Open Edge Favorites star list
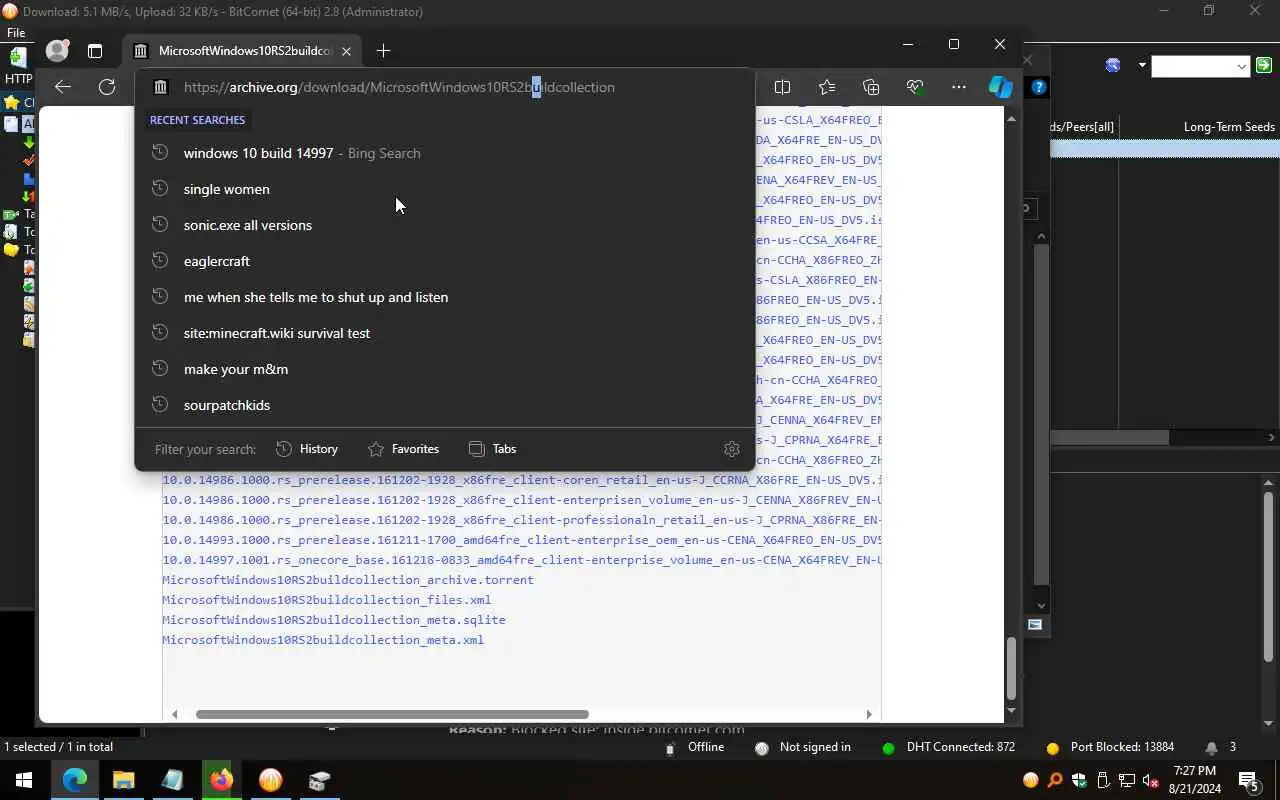This screenshot has height=800, width=1280. click(827, 87)
